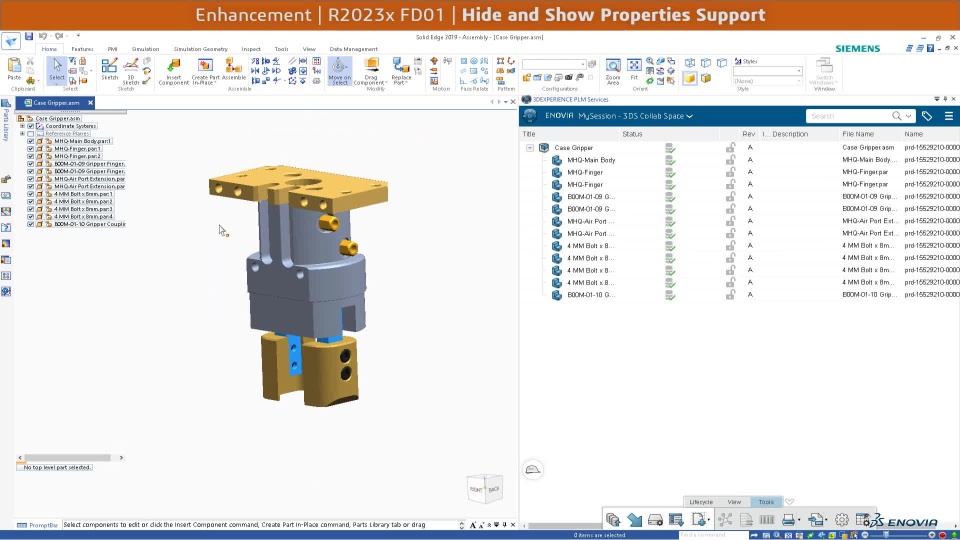
Task: Click Drag Component tool
Action: click(370, 71)
